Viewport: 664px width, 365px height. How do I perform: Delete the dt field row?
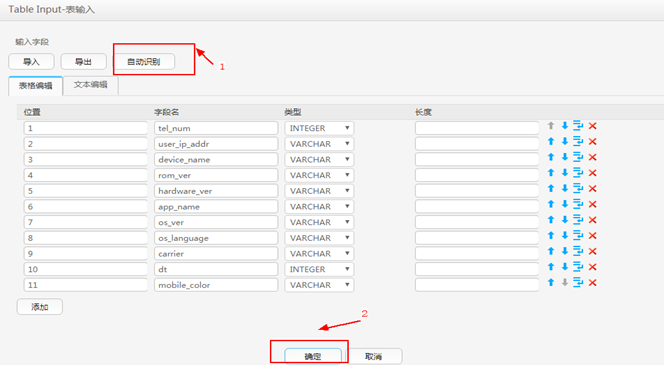click(592, 267)
